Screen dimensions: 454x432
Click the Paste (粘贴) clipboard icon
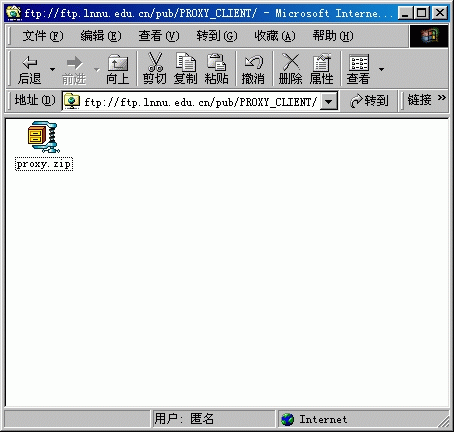(x=216, y=62)
